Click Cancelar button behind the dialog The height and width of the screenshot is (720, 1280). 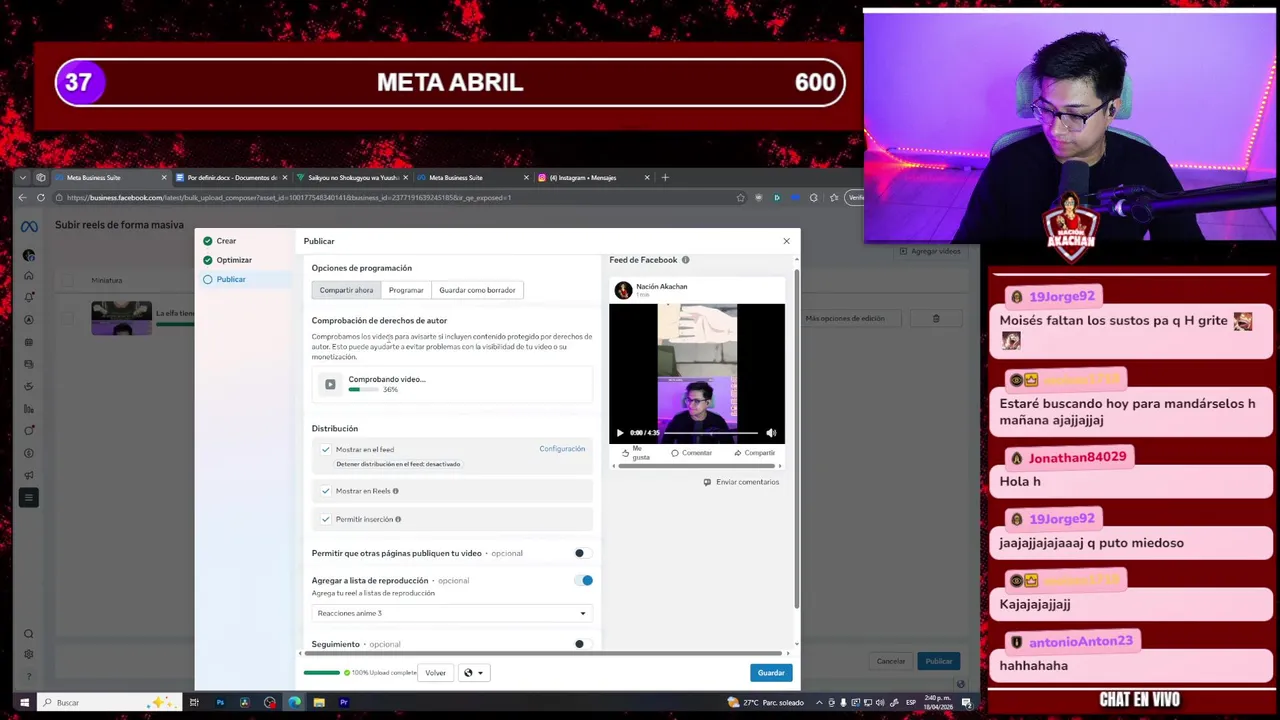point(890,661)
